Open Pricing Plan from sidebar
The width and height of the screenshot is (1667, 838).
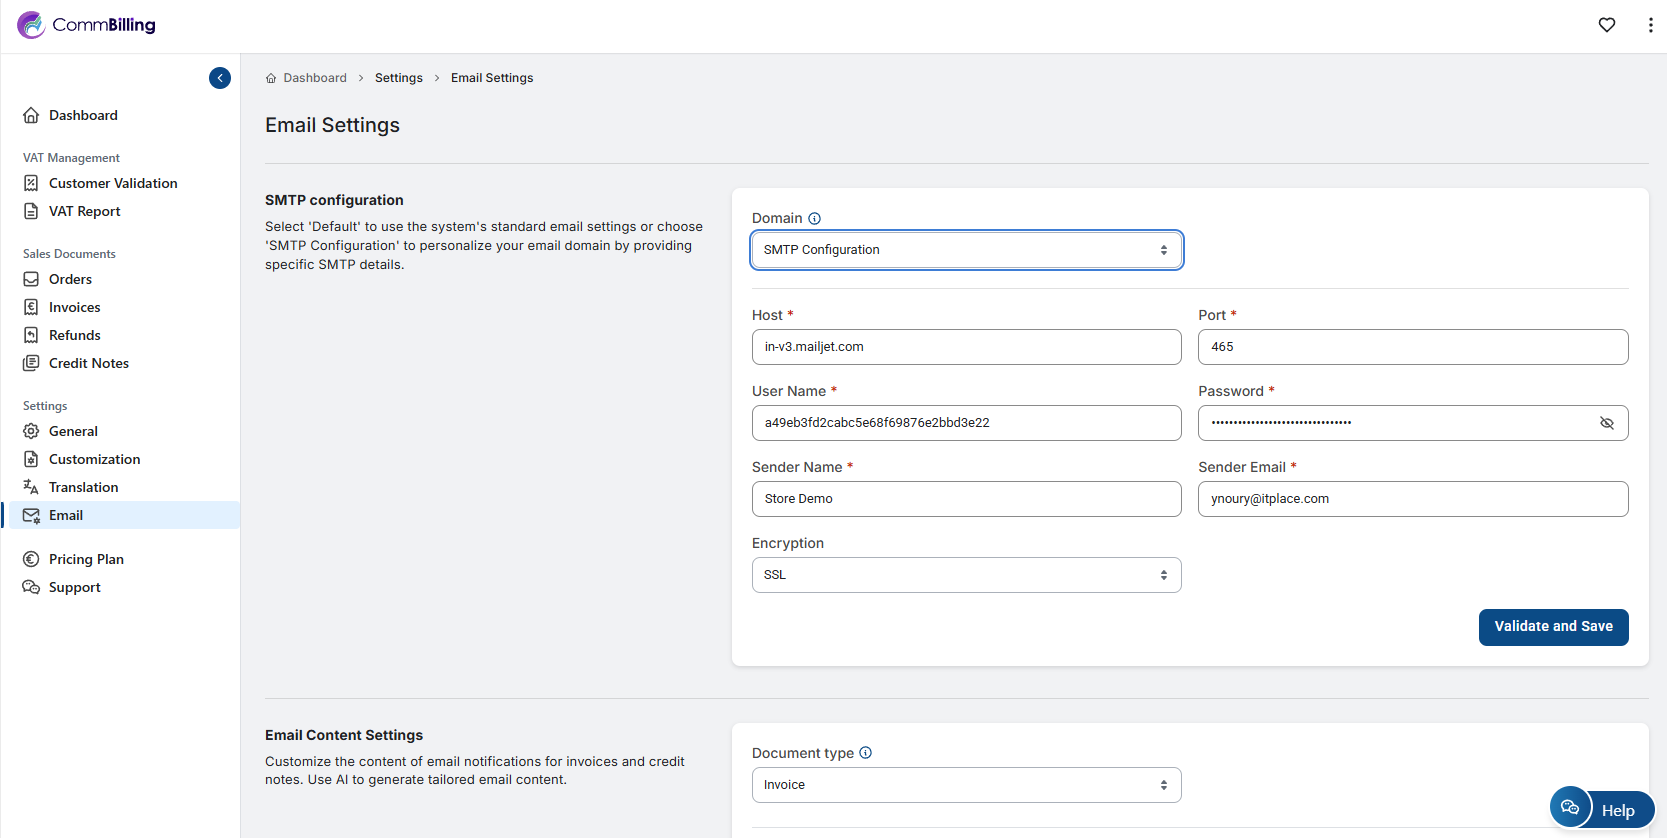86,559
